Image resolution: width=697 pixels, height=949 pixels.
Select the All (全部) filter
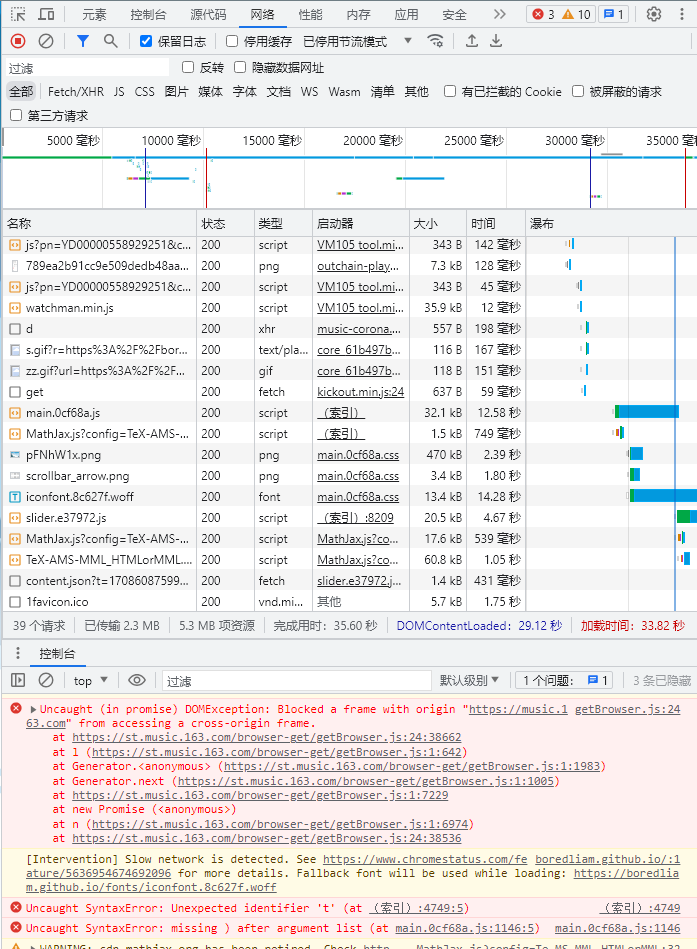click(x=21, y=91)
